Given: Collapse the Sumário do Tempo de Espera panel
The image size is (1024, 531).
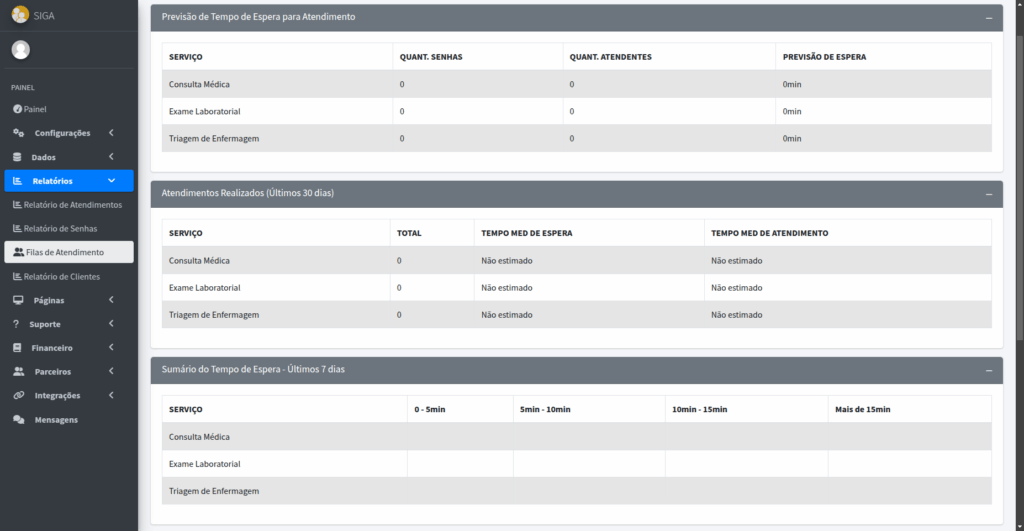Looking at the screenshot, I should point(989,371).
